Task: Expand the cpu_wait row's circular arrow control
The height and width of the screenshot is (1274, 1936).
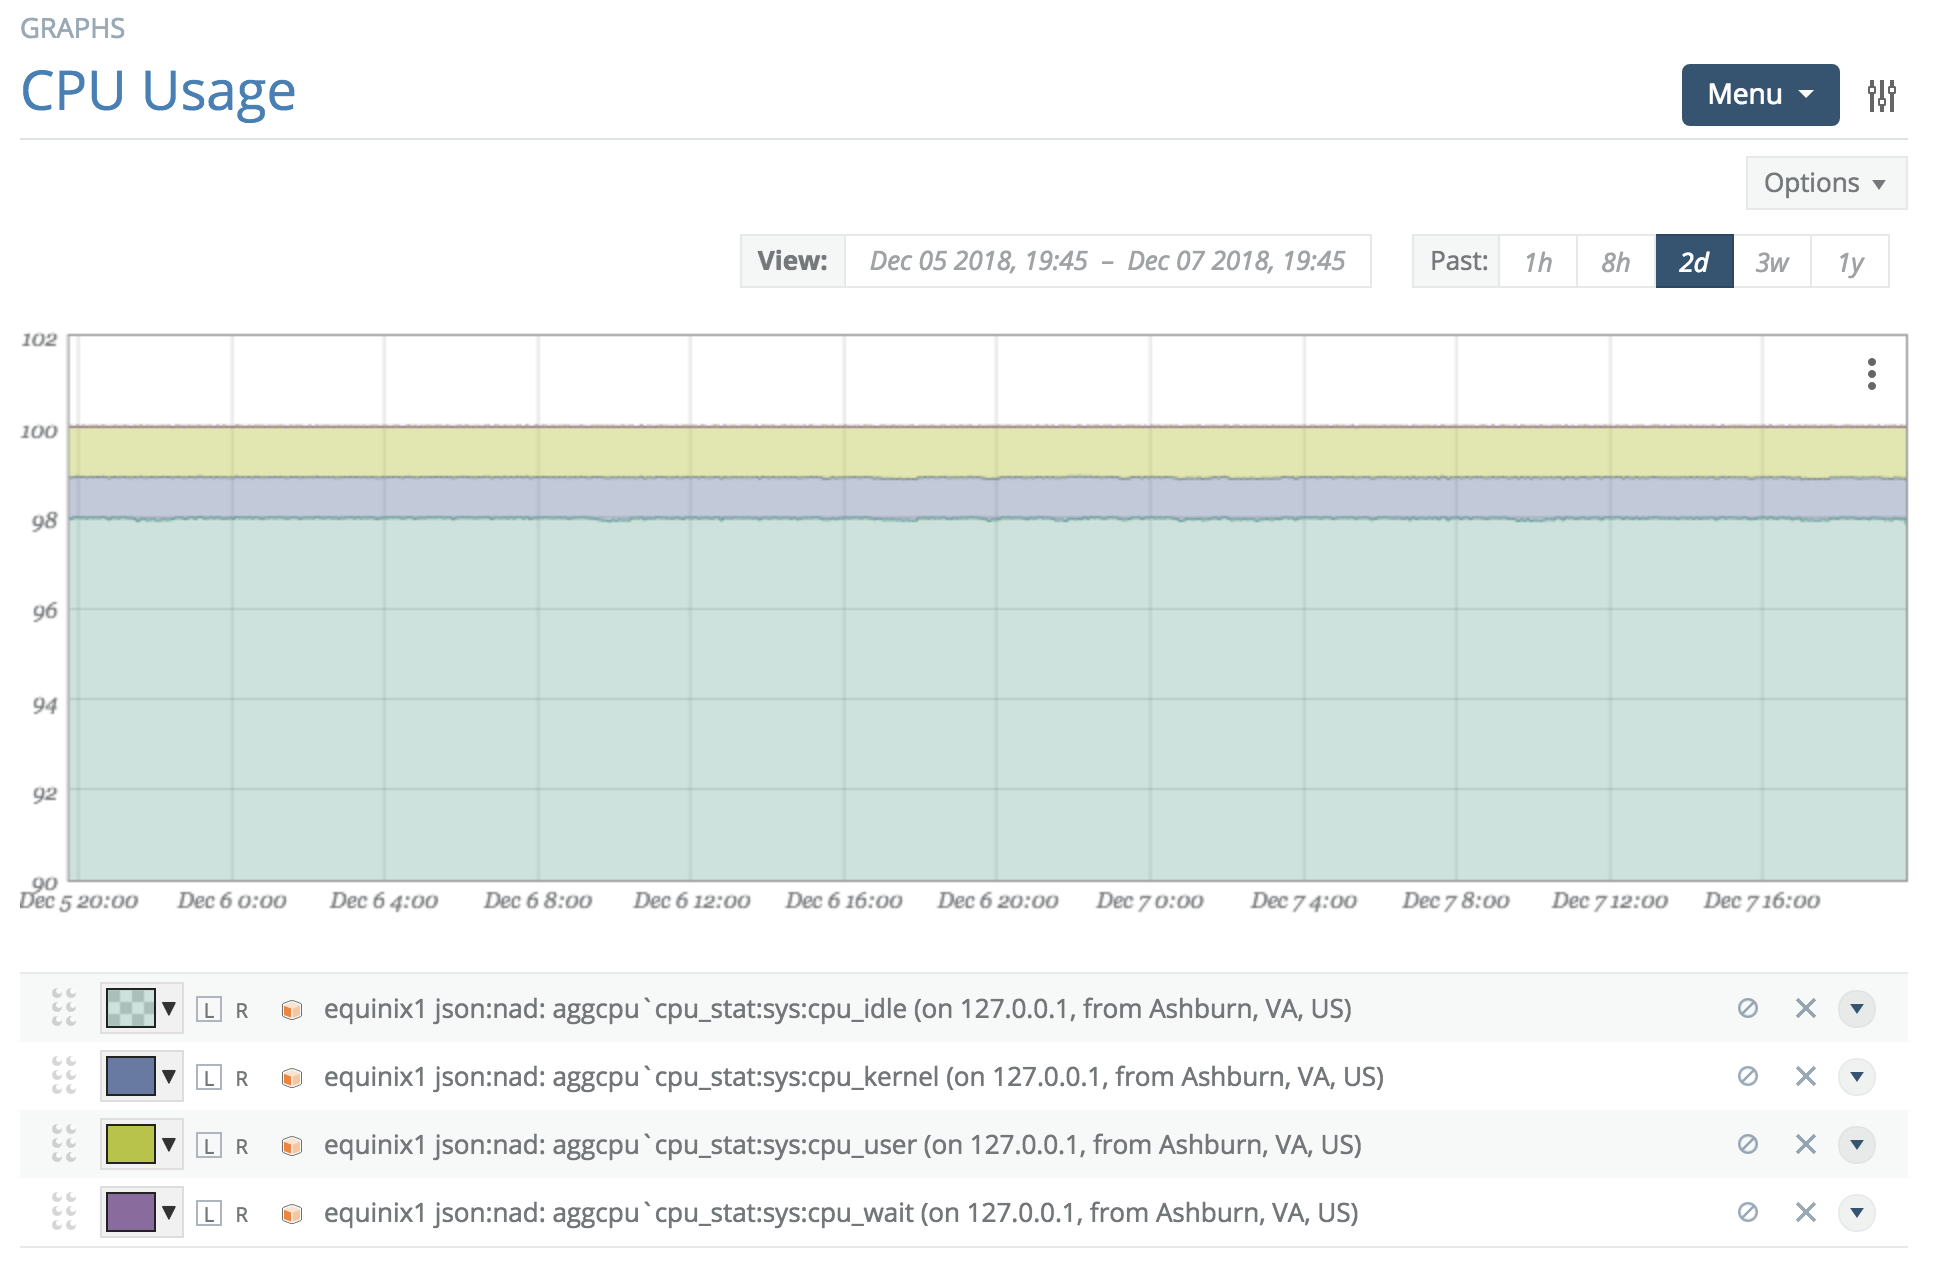Action: 1858,1212
